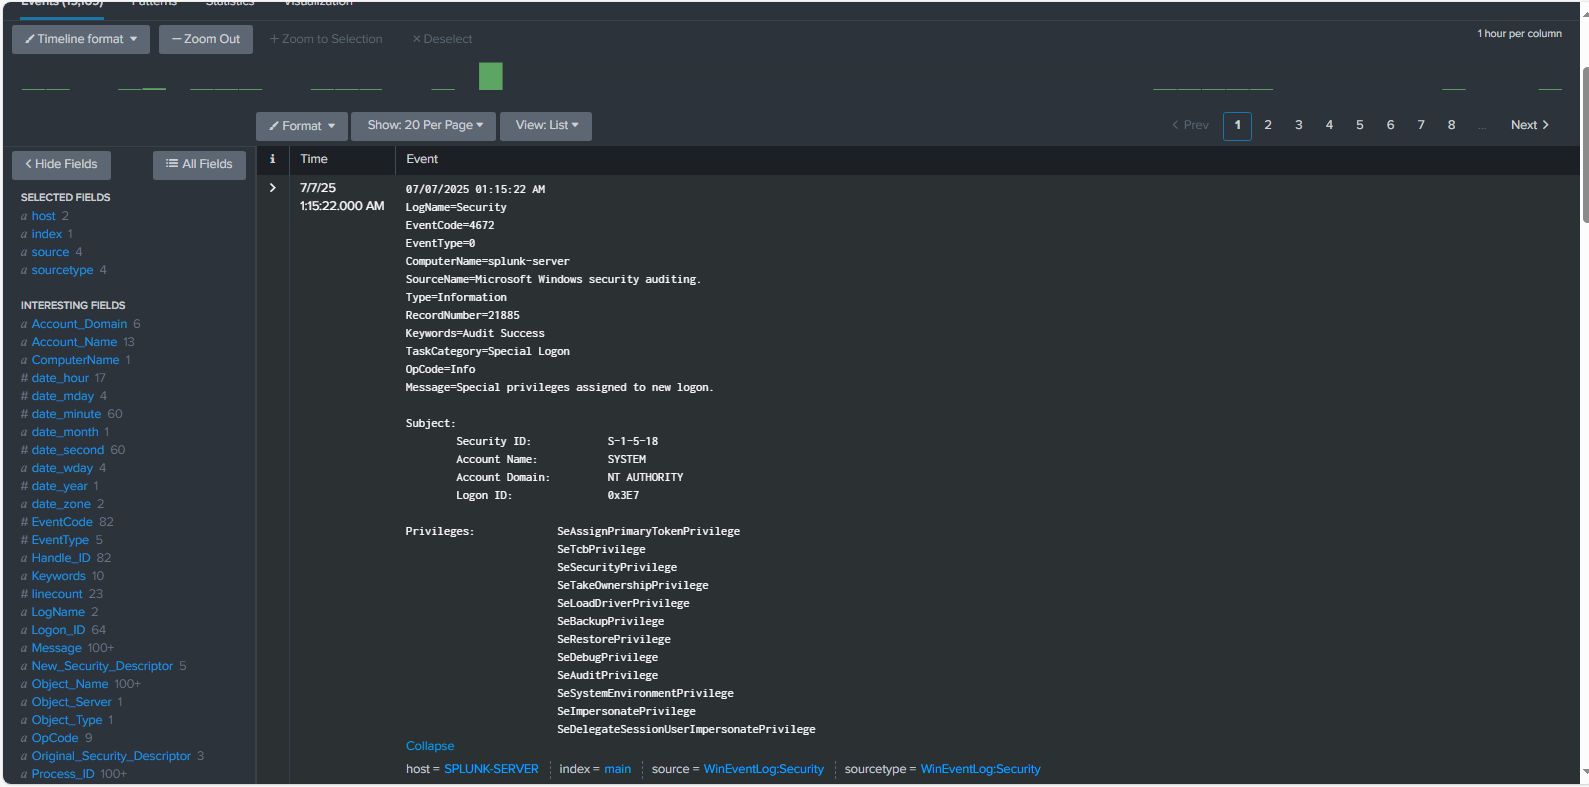Screen dimensions: 1589x787
Task: Click the Zoom Out button
Action: (205, 39)
